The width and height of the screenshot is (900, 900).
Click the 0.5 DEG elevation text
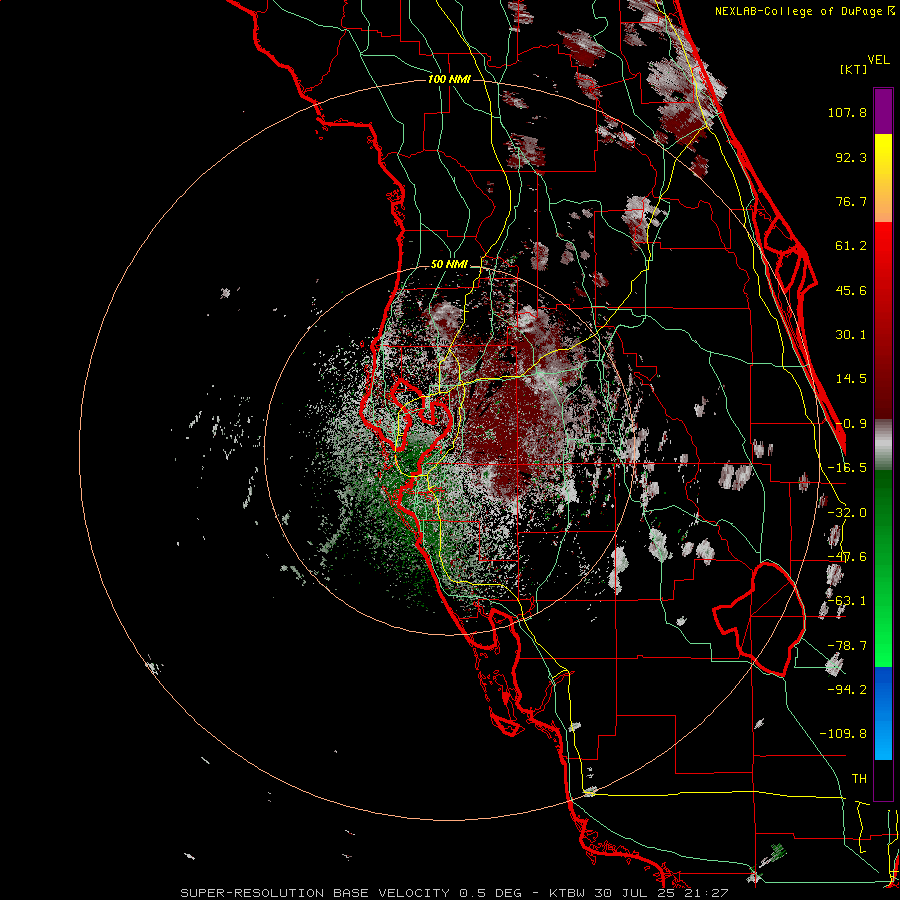click(x=491, y=893)
